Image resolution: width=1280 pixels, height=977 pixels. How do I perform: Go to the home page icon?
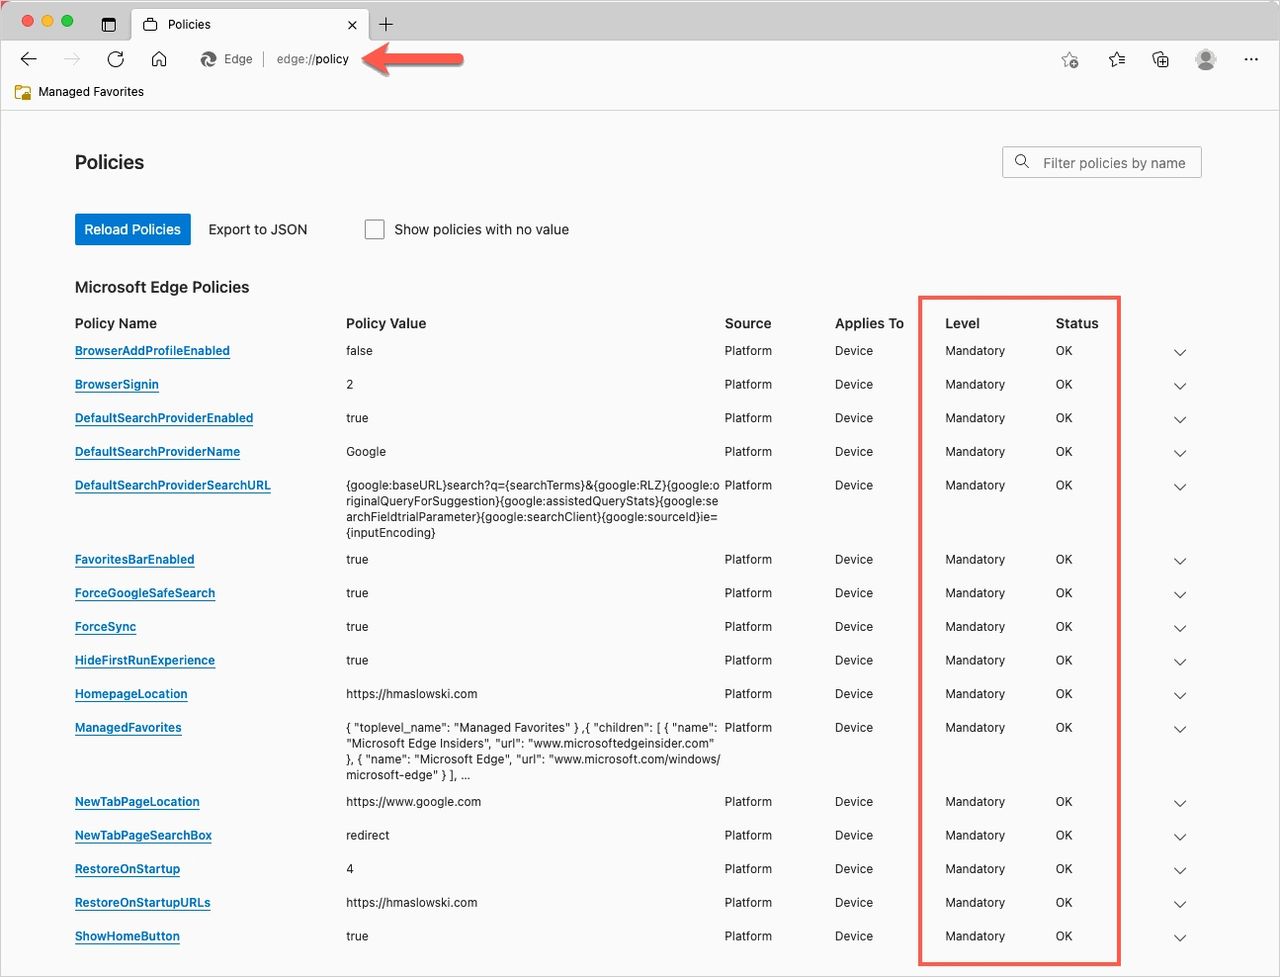tap(159, 59)
